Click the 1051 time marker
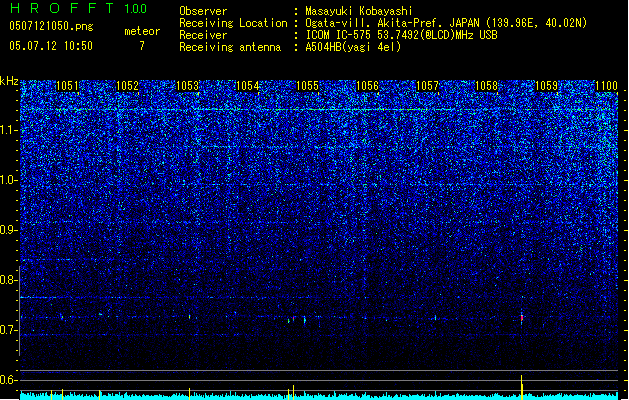The width and height of the screenshot is (629, 400). coord(67,86)
